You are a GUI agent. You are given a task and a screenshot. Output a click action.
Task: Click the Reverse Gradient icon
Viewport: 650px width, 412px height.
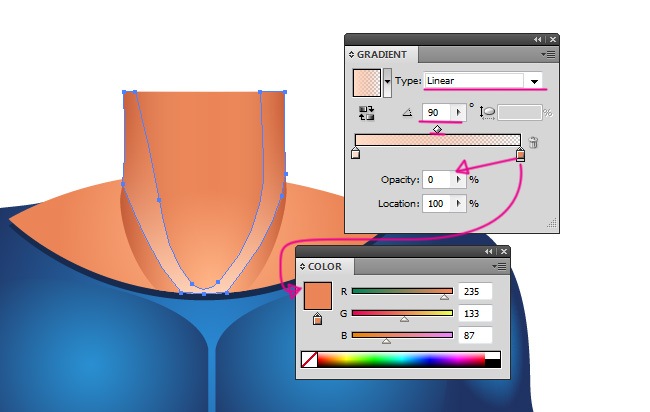tap(366, 114)
